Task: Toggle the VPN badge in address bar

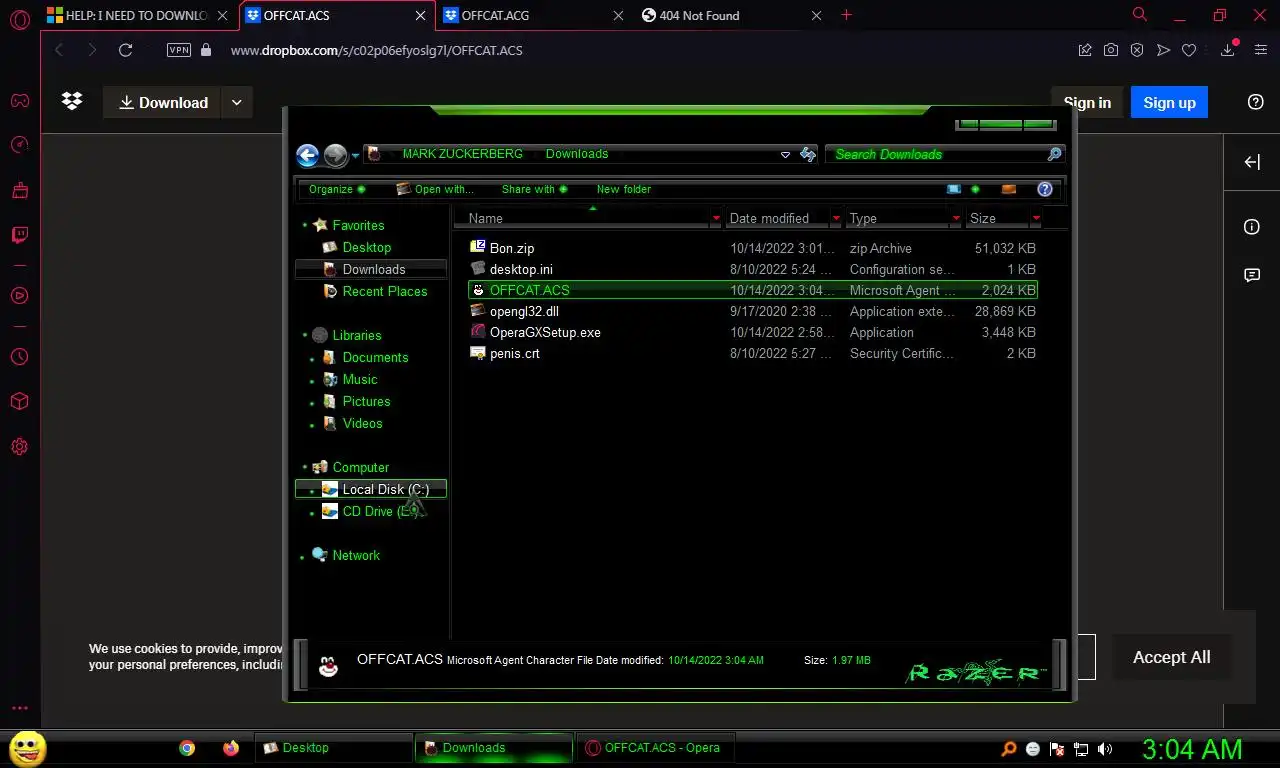Action: tap(179, 50)
